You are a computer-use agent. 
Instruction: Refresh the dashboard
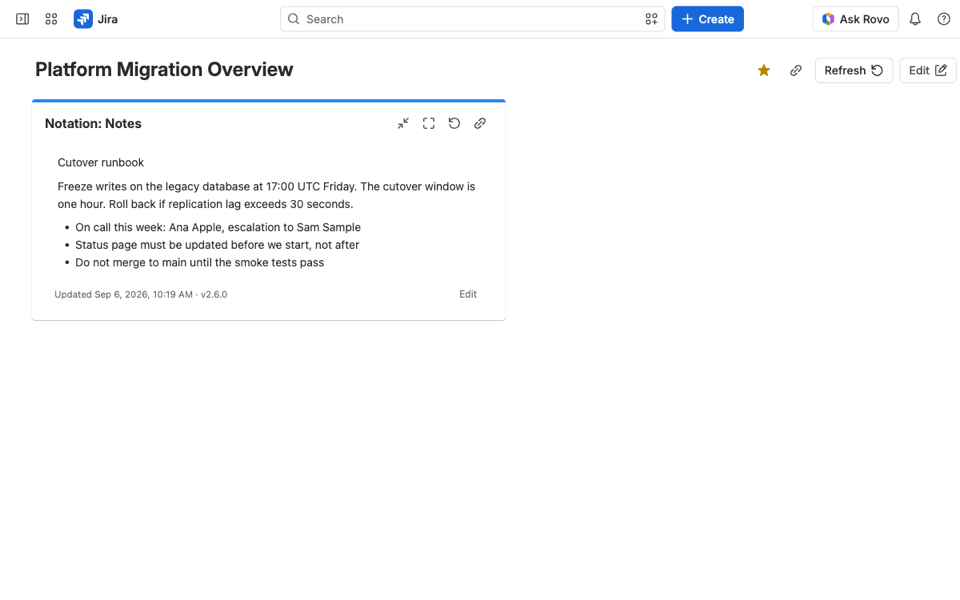[853, 70]
